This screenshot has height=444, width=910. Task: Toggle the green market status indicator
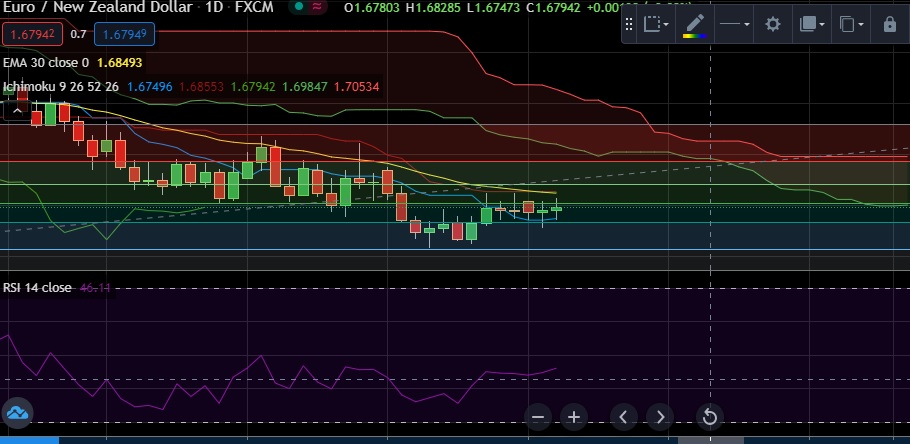[301, 8]
